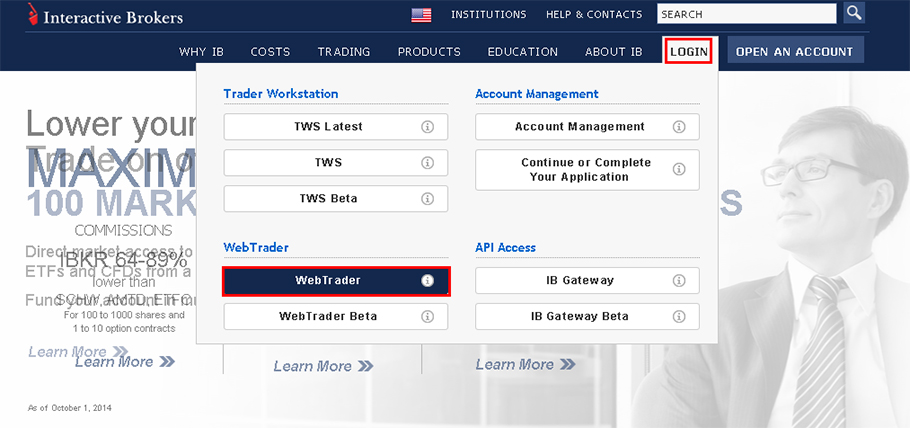Click the LOGIN menu item
Screen dimensions: 910x428
(689, 52)
